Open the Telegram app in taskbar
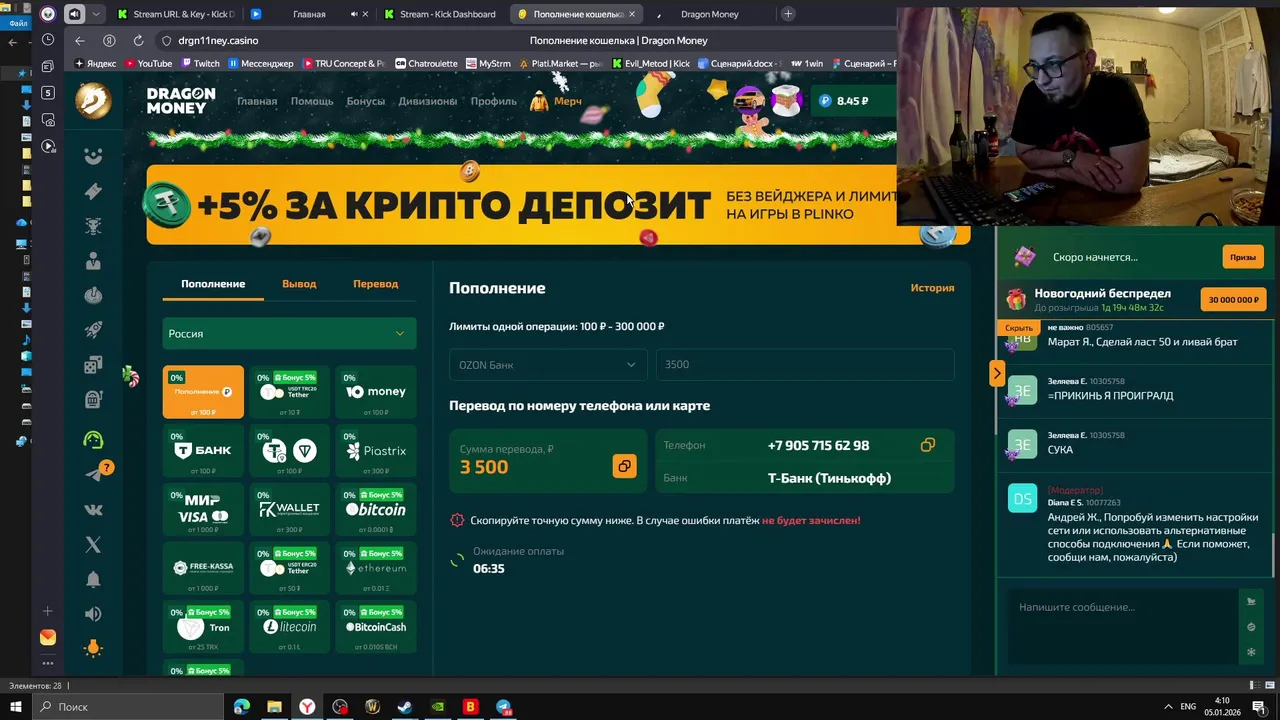The height and width of the screenshot is (720, 1280). [503, 707]
